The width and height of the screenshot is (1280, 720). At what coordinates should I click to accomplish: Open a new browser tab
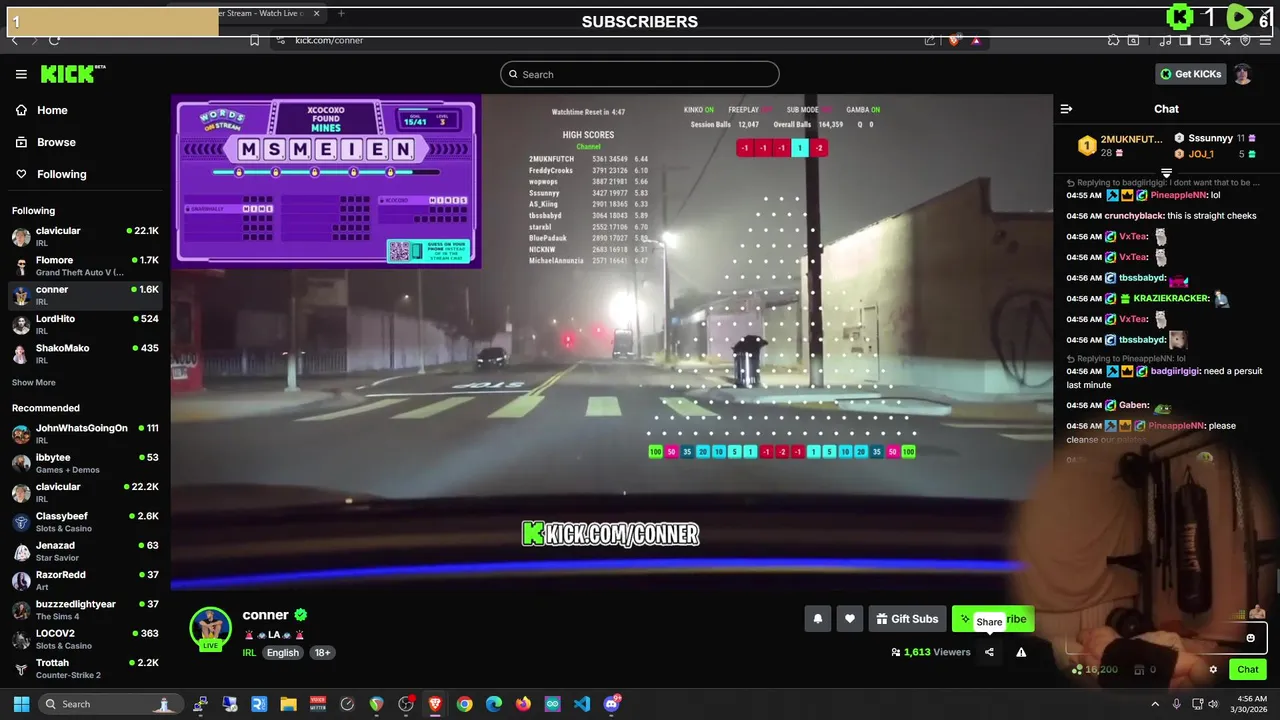[x=341, y=13]
